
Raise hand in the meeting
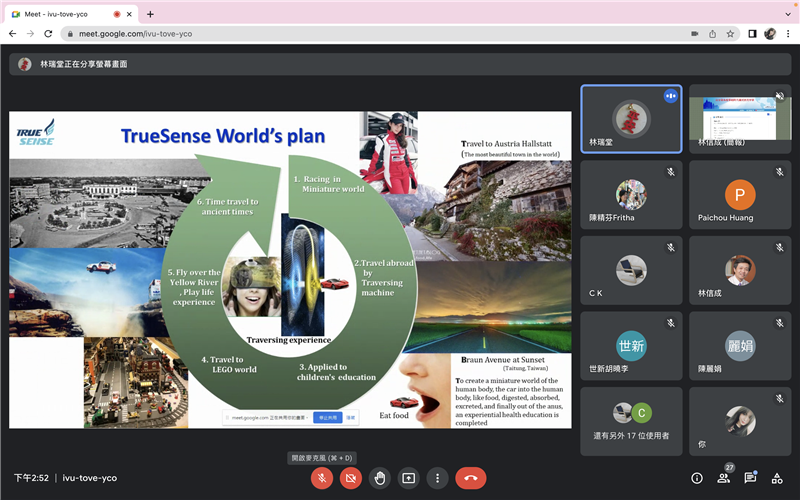click(380, 478)
